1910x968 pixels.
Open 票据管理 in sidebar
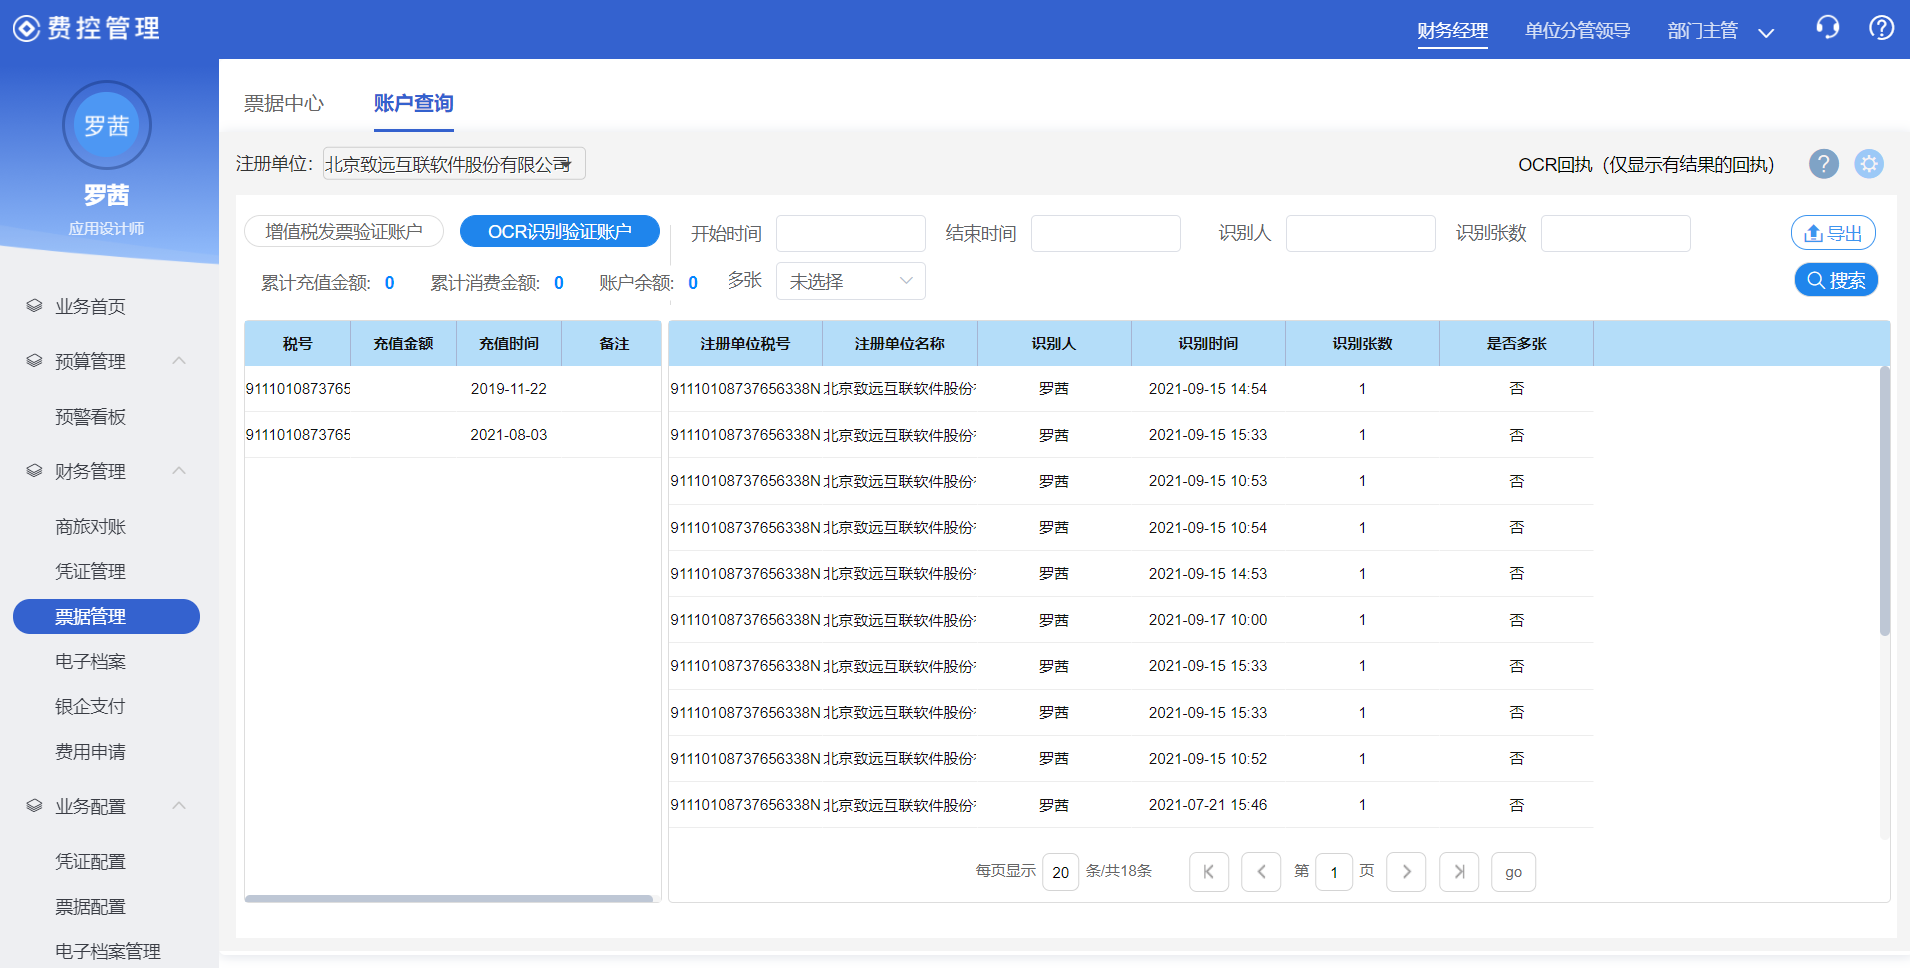pos(106,617)
